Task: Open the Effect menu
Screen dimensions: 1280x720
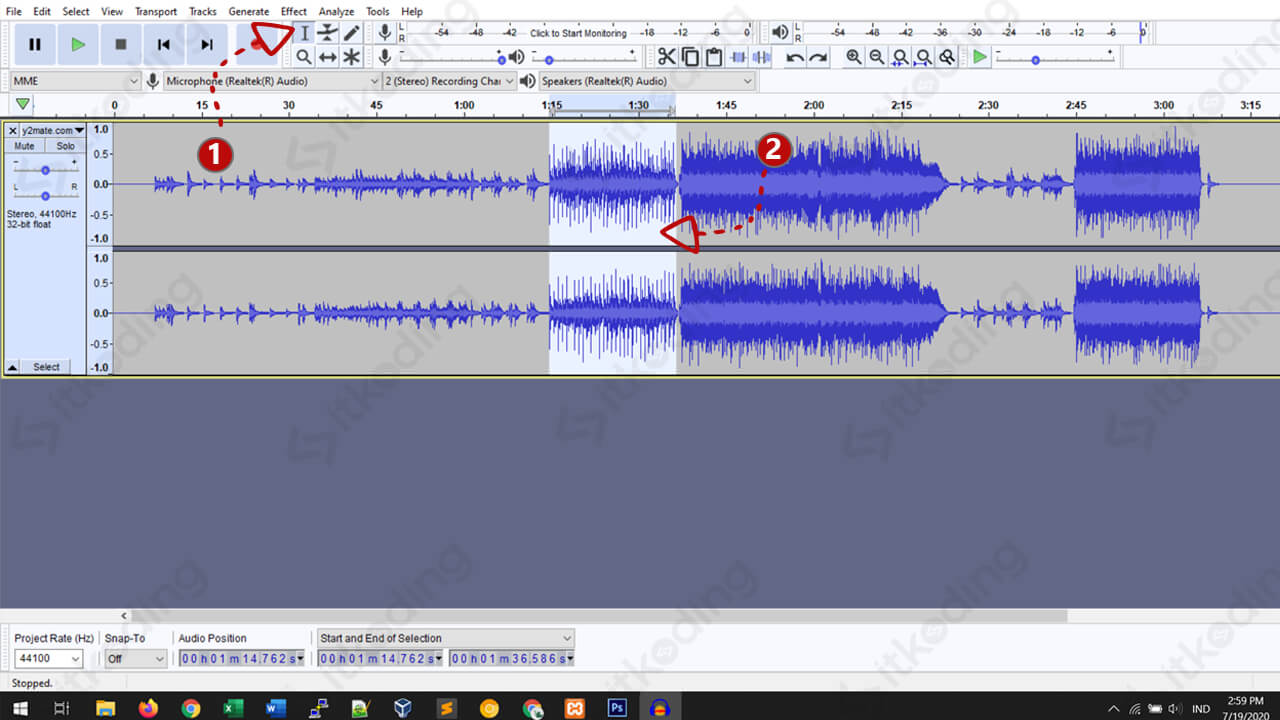Action: [294, 11]
